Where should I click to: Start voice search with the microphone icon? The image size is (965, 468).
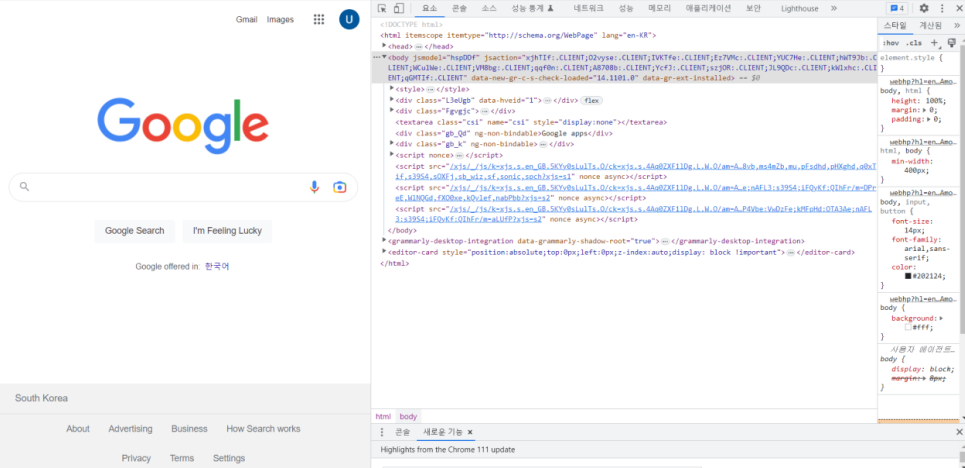click(314, 187)
